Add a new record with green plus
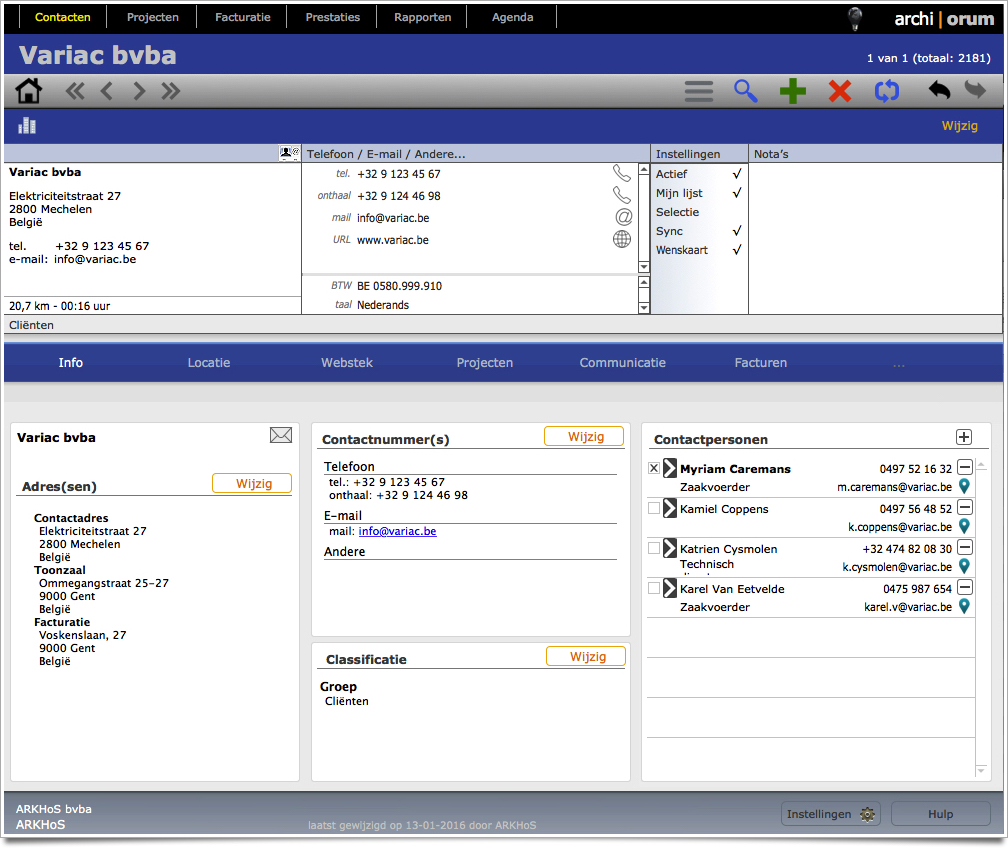 tap(792, 91)
